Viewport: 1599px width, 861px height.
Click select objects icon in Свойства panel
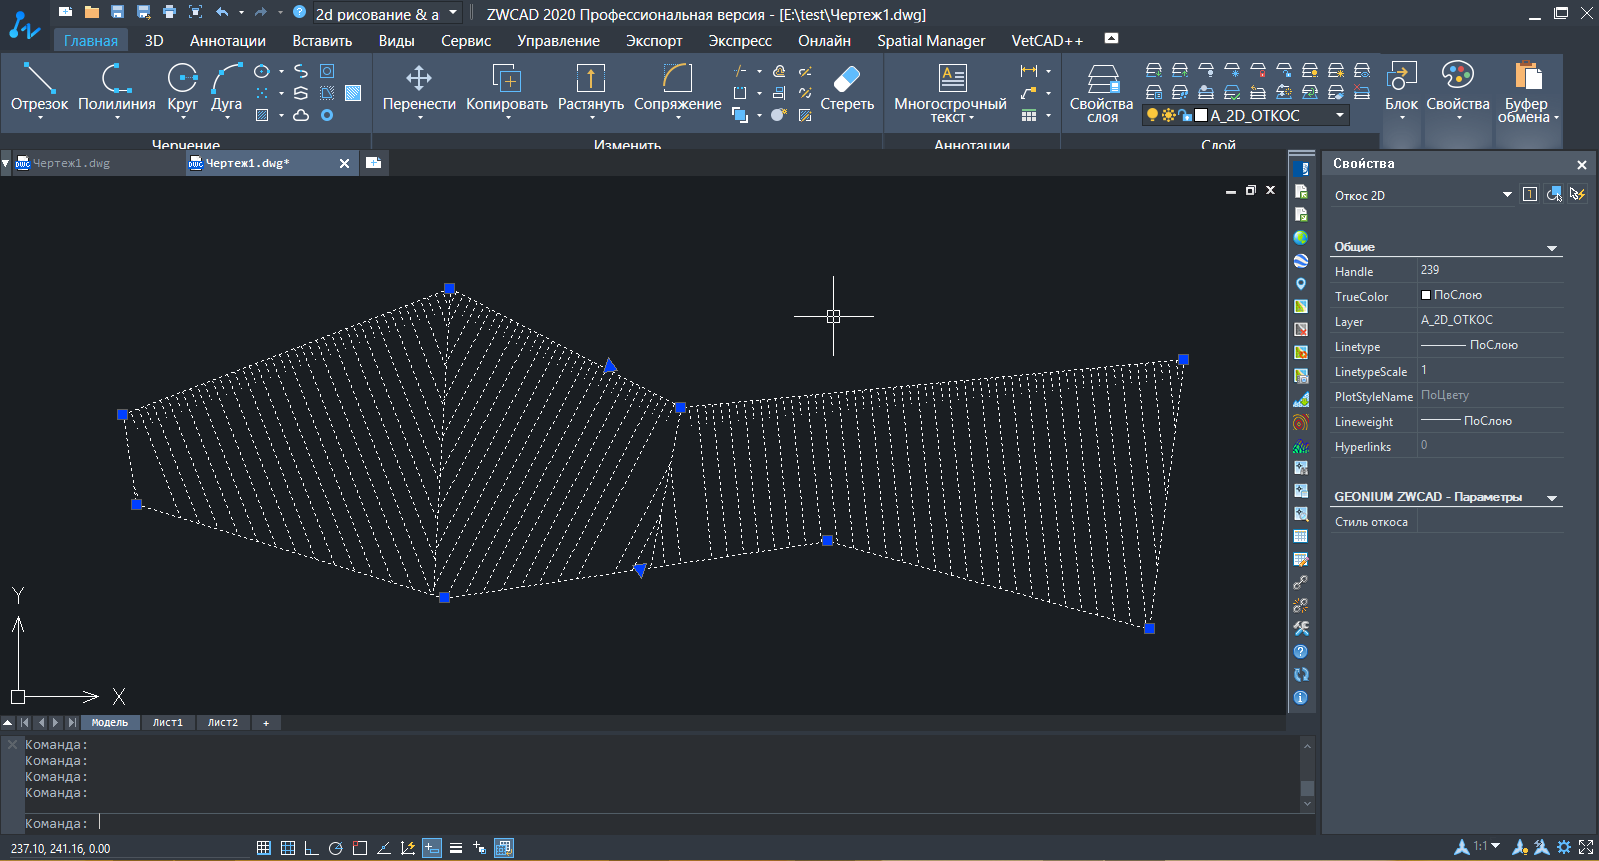pos(1554,194)
